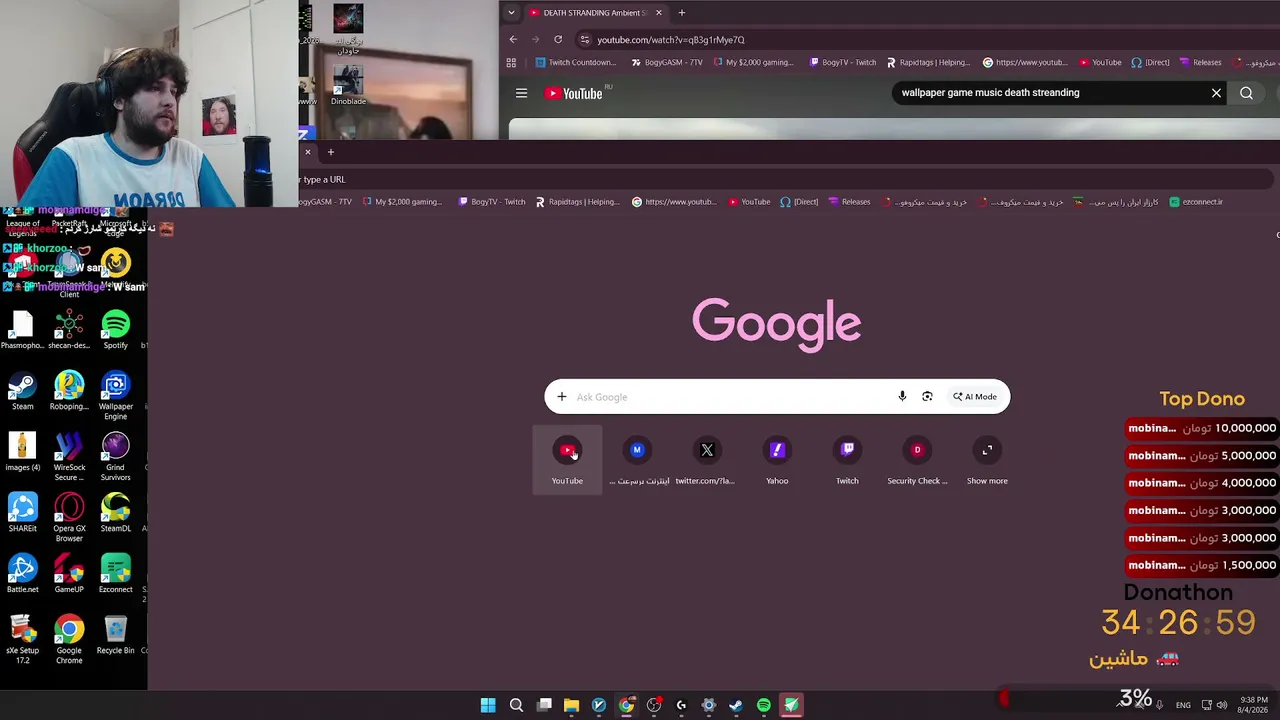Image resolution: width=1280 pixels, height=720 pixels.
Task: Open My $2,000 gaming bookmark in YouTube window
Action: 753,63
